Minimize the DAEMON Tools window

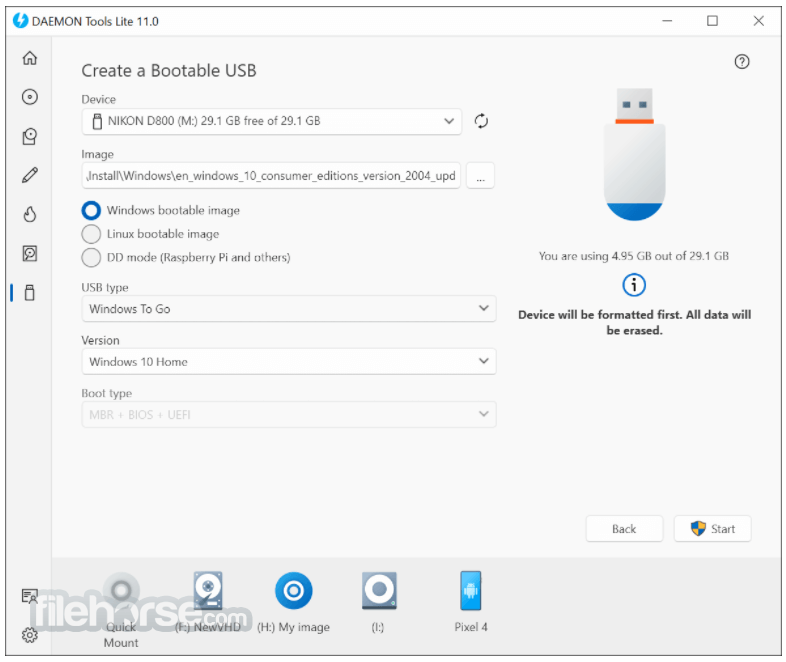tap(667, 21)
